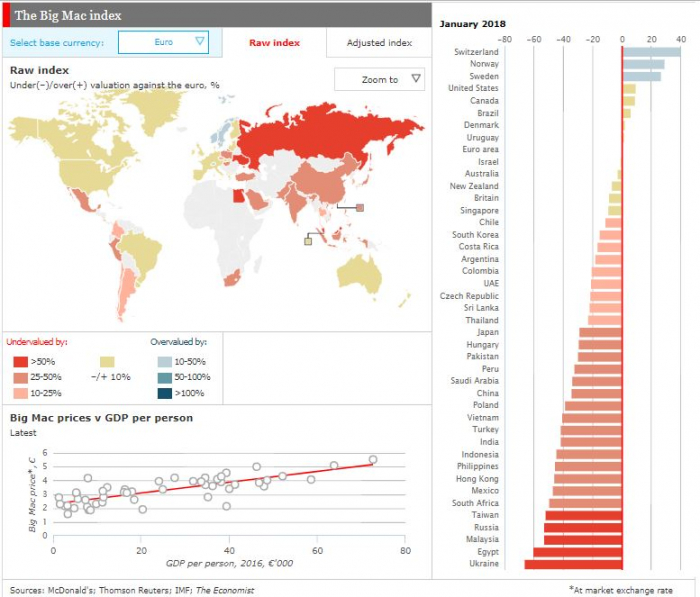Click the >100% overvalued dark swatch
Screen dimensions: 700x597
165,393
